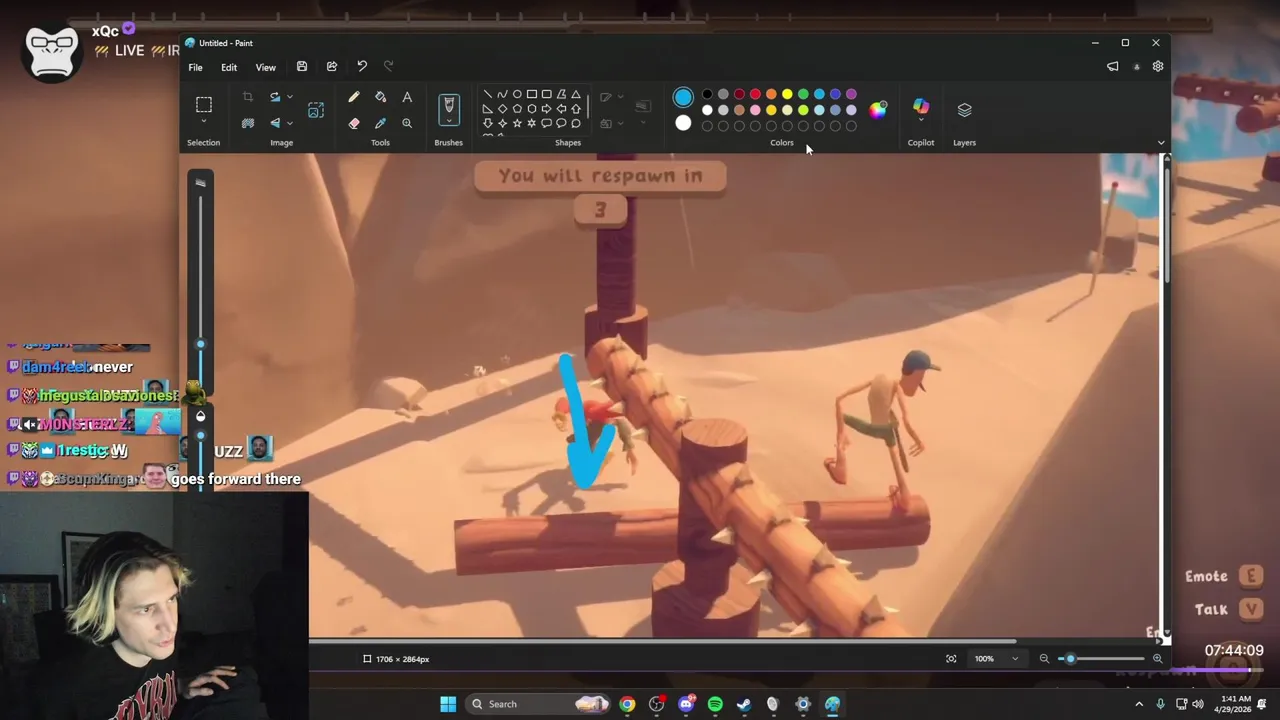Open Google Chrome from the taskbar
Image resolution: width=1280 pixels, height=720 pixels.
tap(627, 704)
